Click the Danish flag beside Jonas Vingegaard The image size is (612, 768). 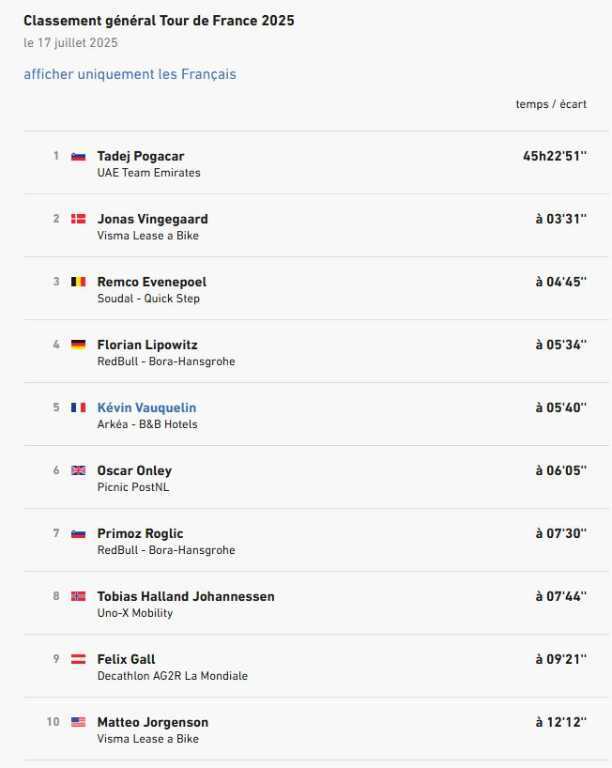[x=78, y=219]
